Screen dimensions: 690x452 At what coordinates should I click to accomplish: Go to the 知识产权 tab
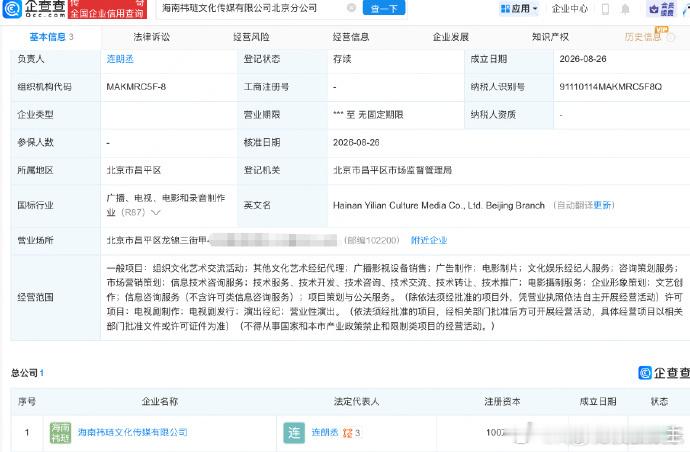coord(550,37)
